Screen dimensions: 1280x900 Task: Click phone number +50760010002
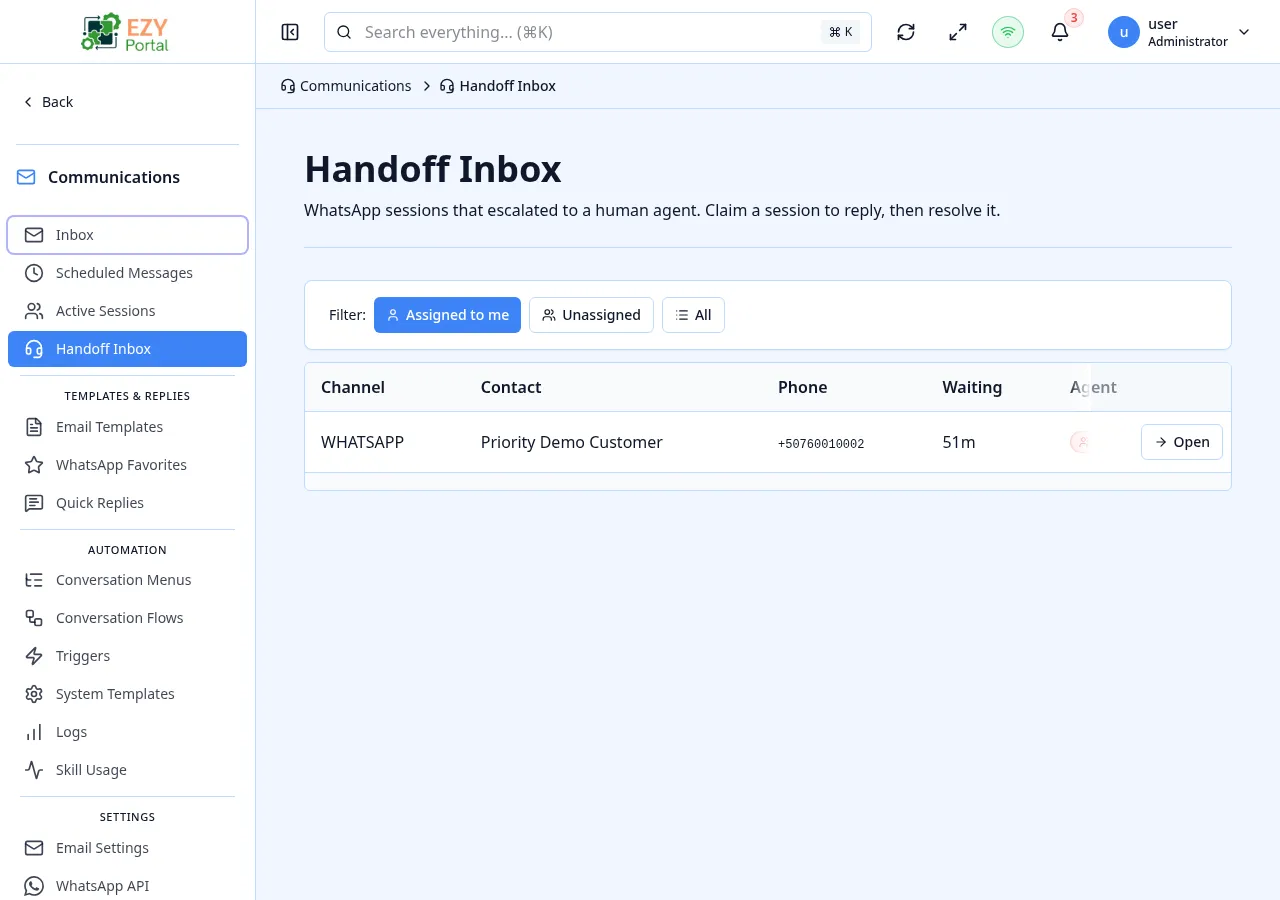(x=821, y=443)
